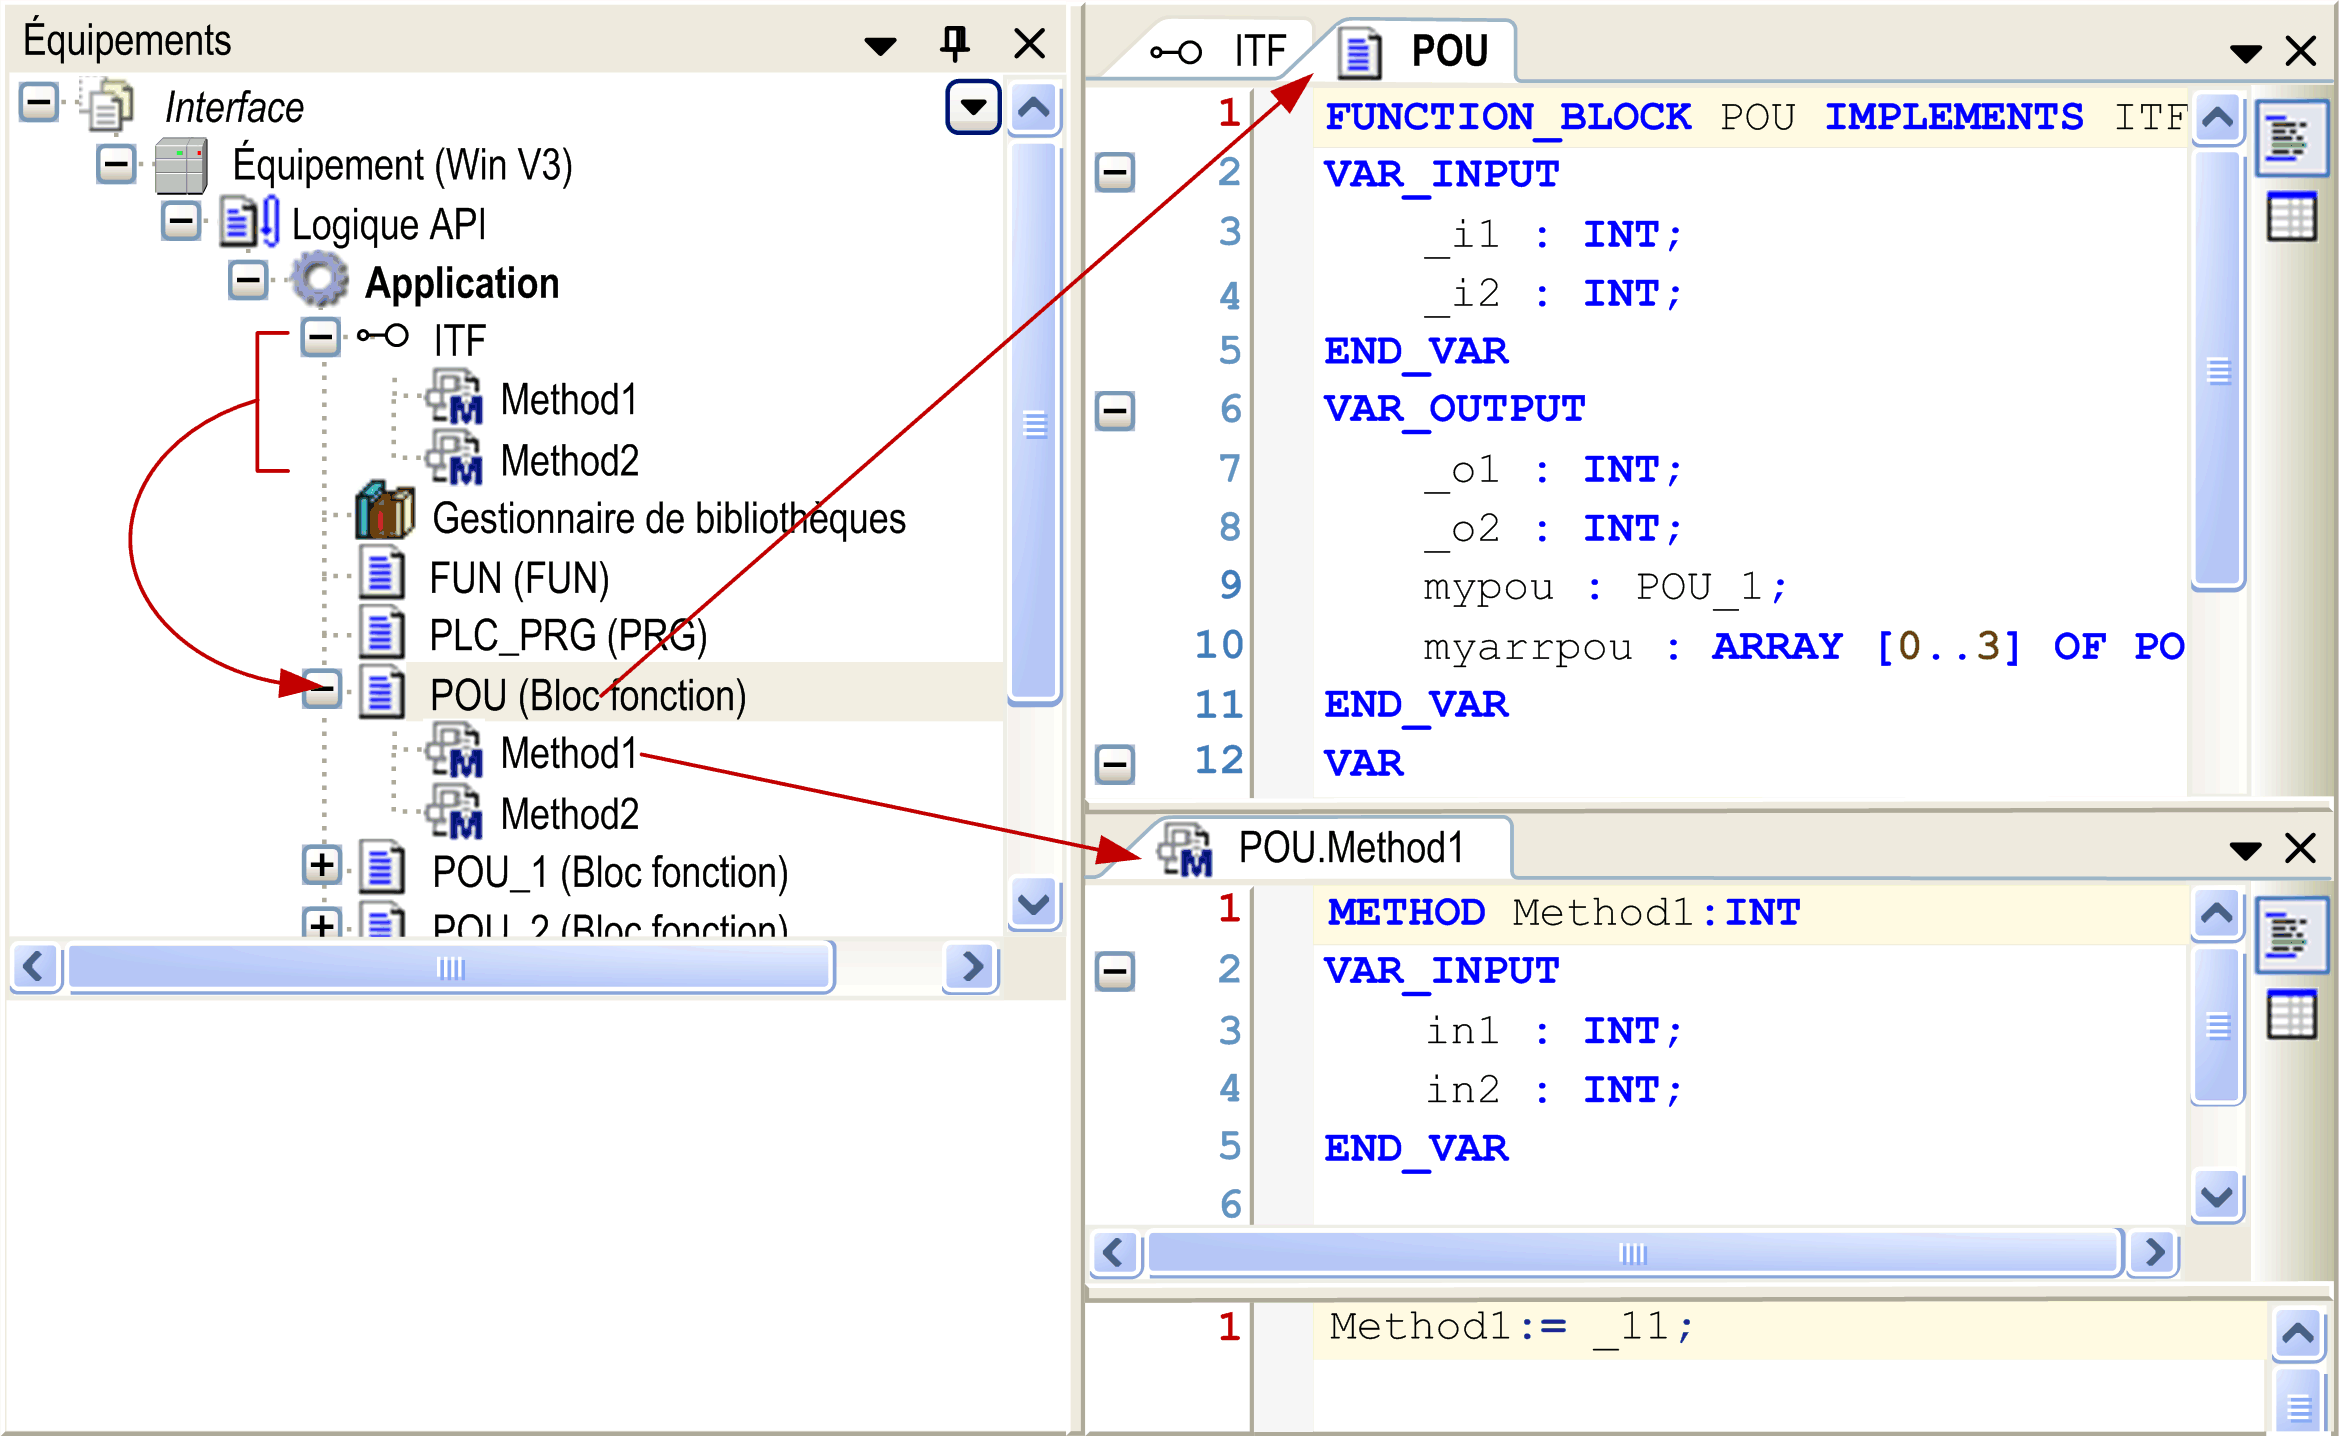
Task: Expand POU_1 (Bloc fonction) node
Action: point(321,866)
